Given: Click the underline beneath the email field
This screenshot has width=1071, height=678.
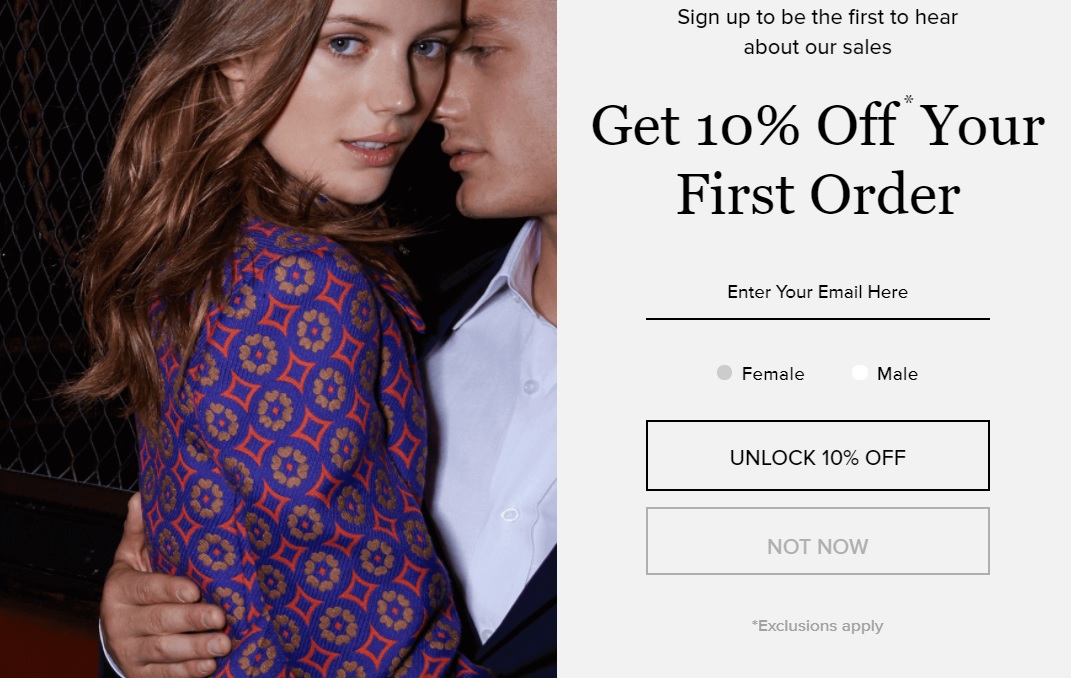Looking at the screenshot, I should point(818,319).
